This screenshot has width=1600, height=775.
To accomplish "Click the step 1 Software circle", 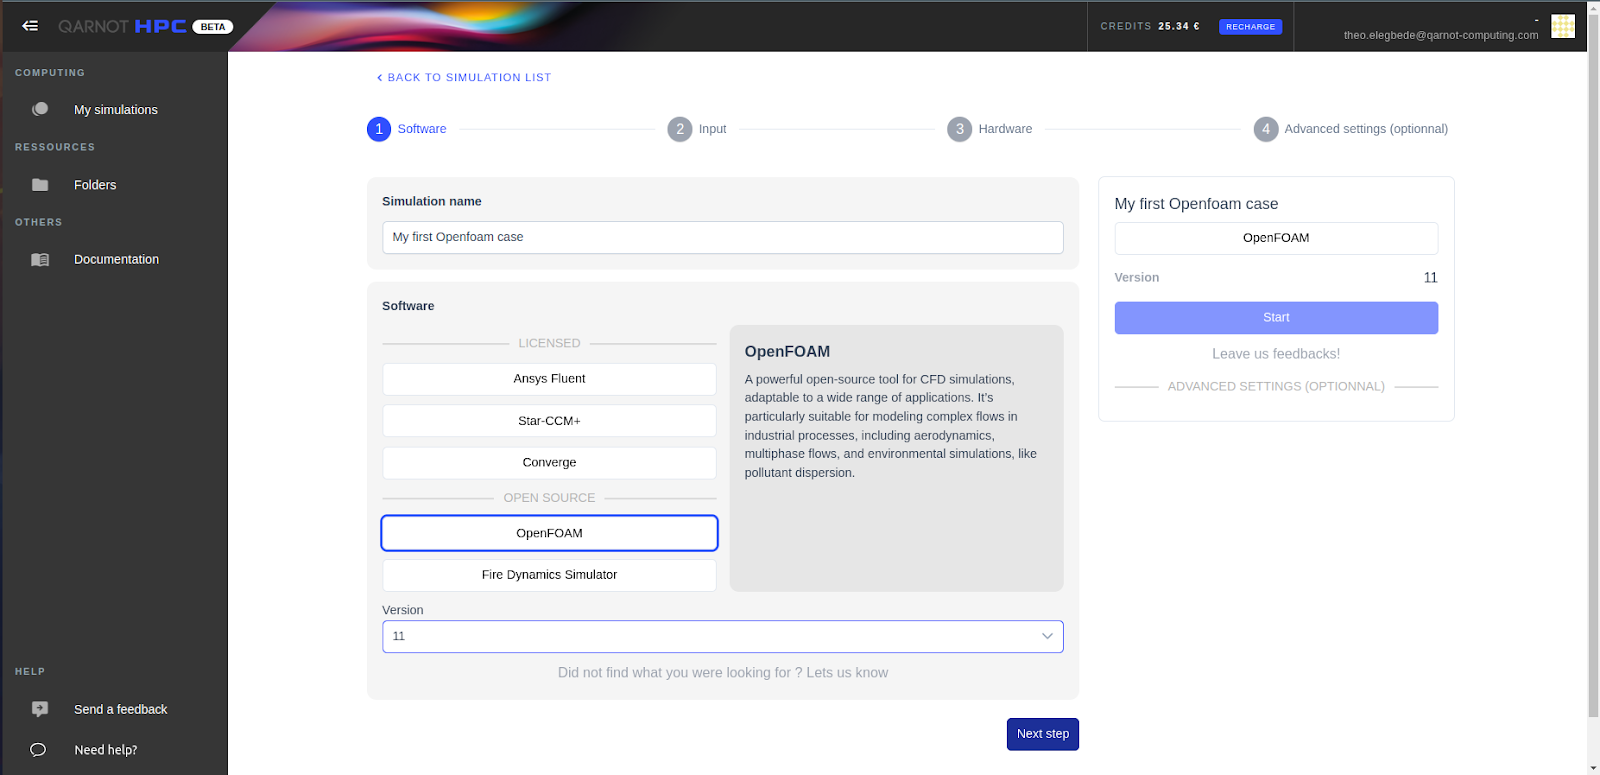I will (379, 129).
